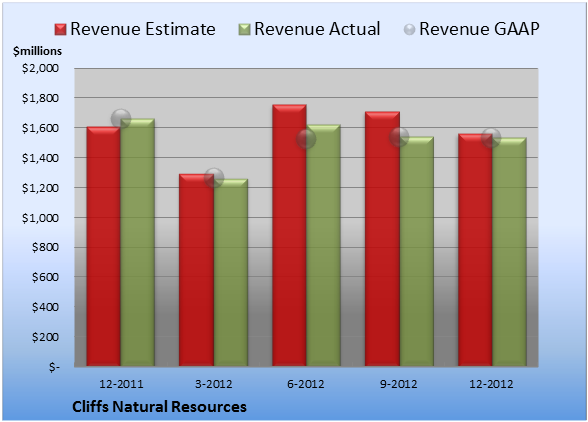Select the red estimate bar for 12-2012
Screen dimensions: 588x422
click(475, 250)
